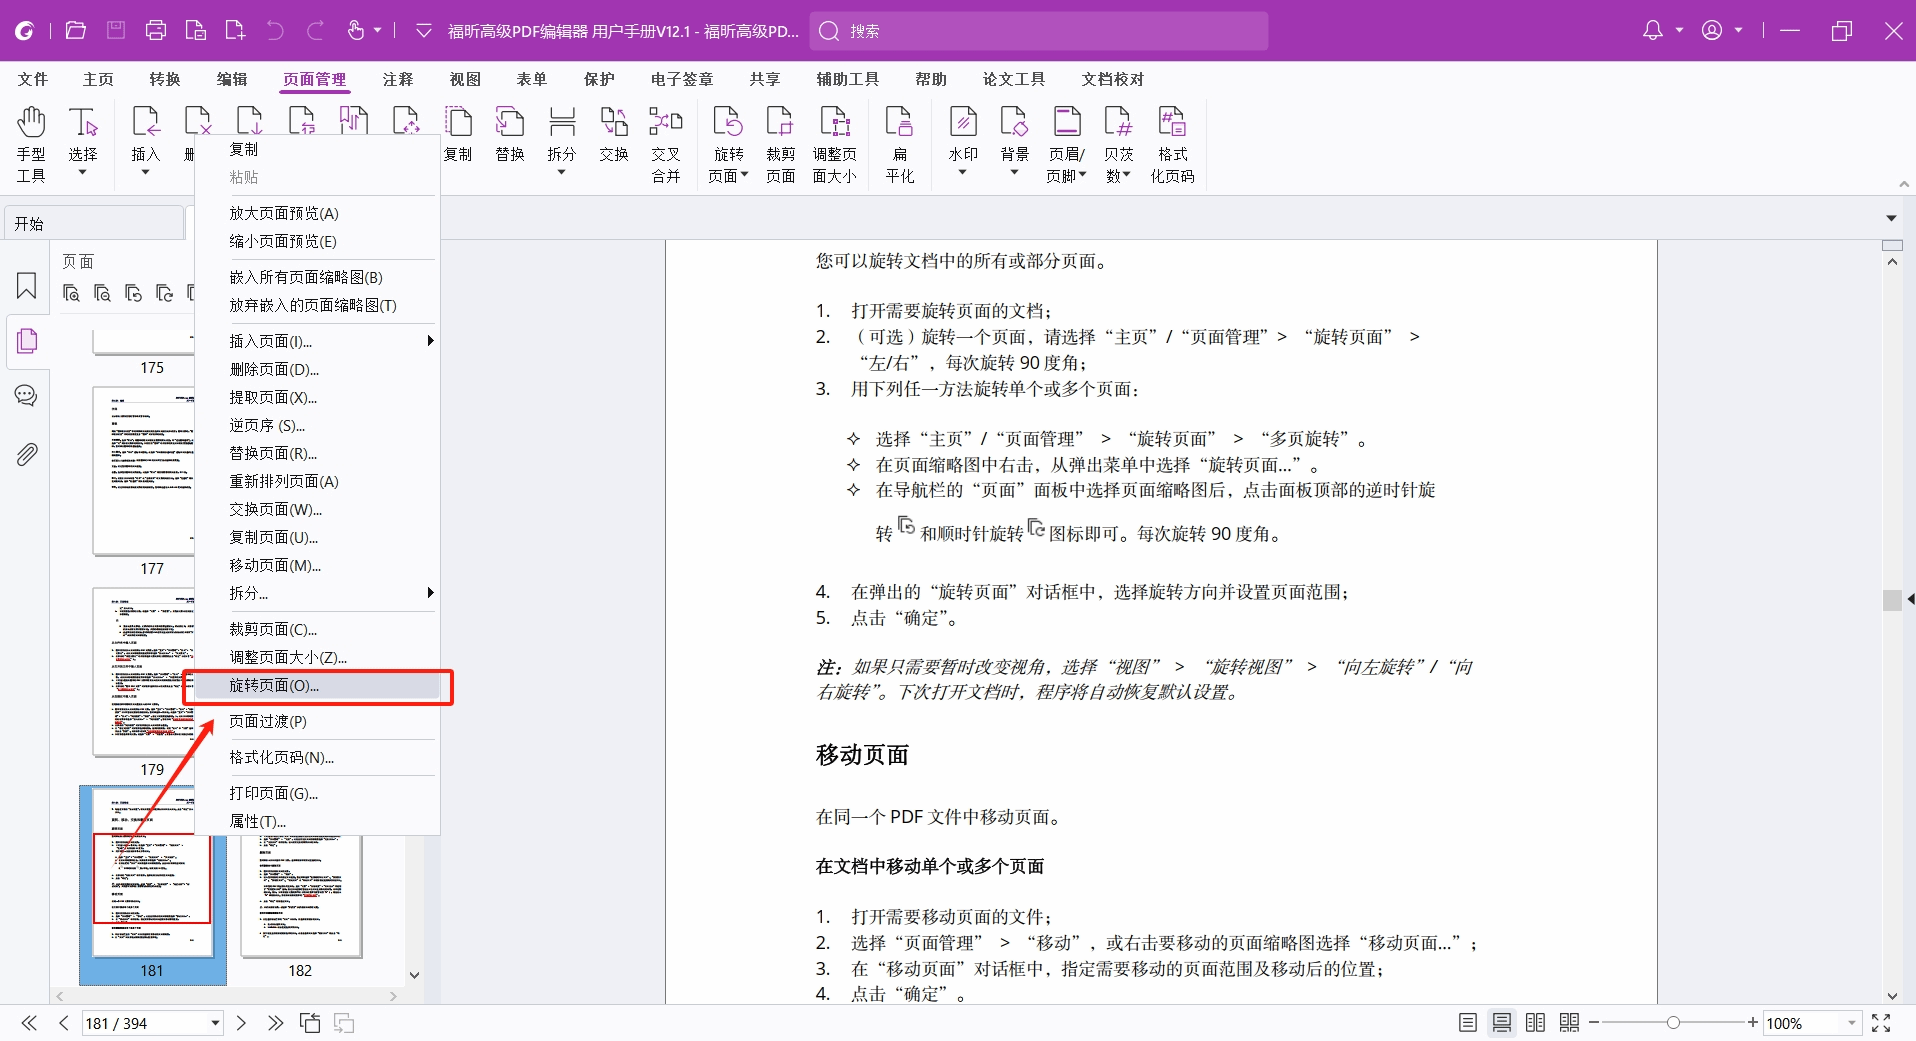The width and height of the screenshot is (1916, 1041).
Task: Click the Format Page Numbers (格式化页码) icon
Action: (x=1171, y=144)
